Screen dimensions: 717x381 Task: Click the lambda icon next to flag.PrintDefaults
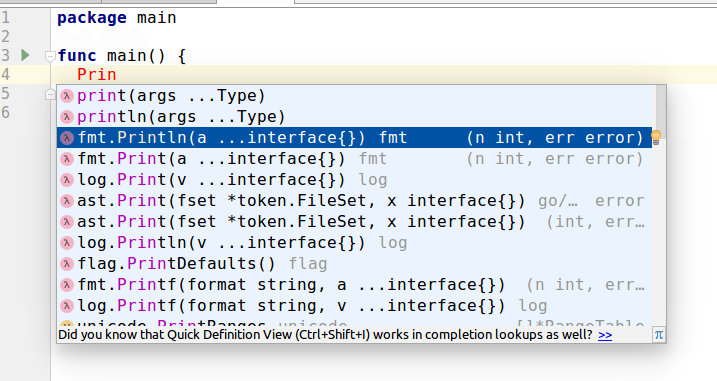pos(67,264)
